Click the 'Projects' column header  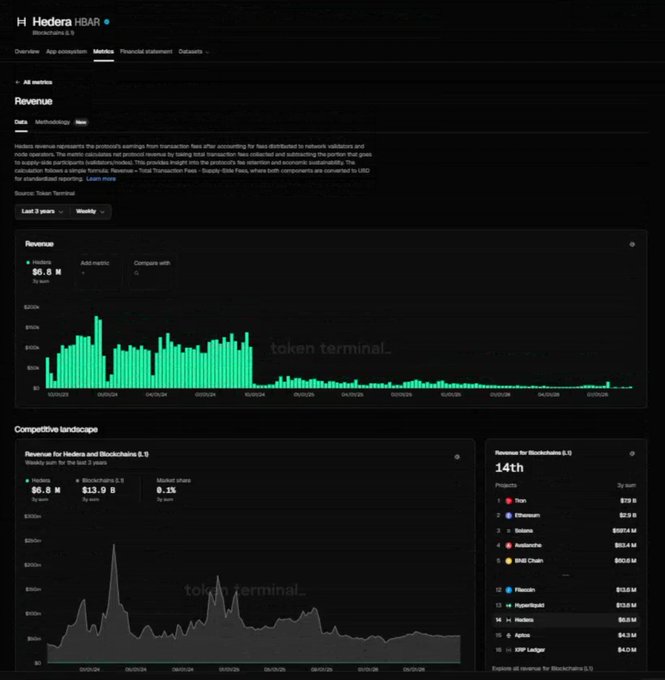(x=506, y=485)
